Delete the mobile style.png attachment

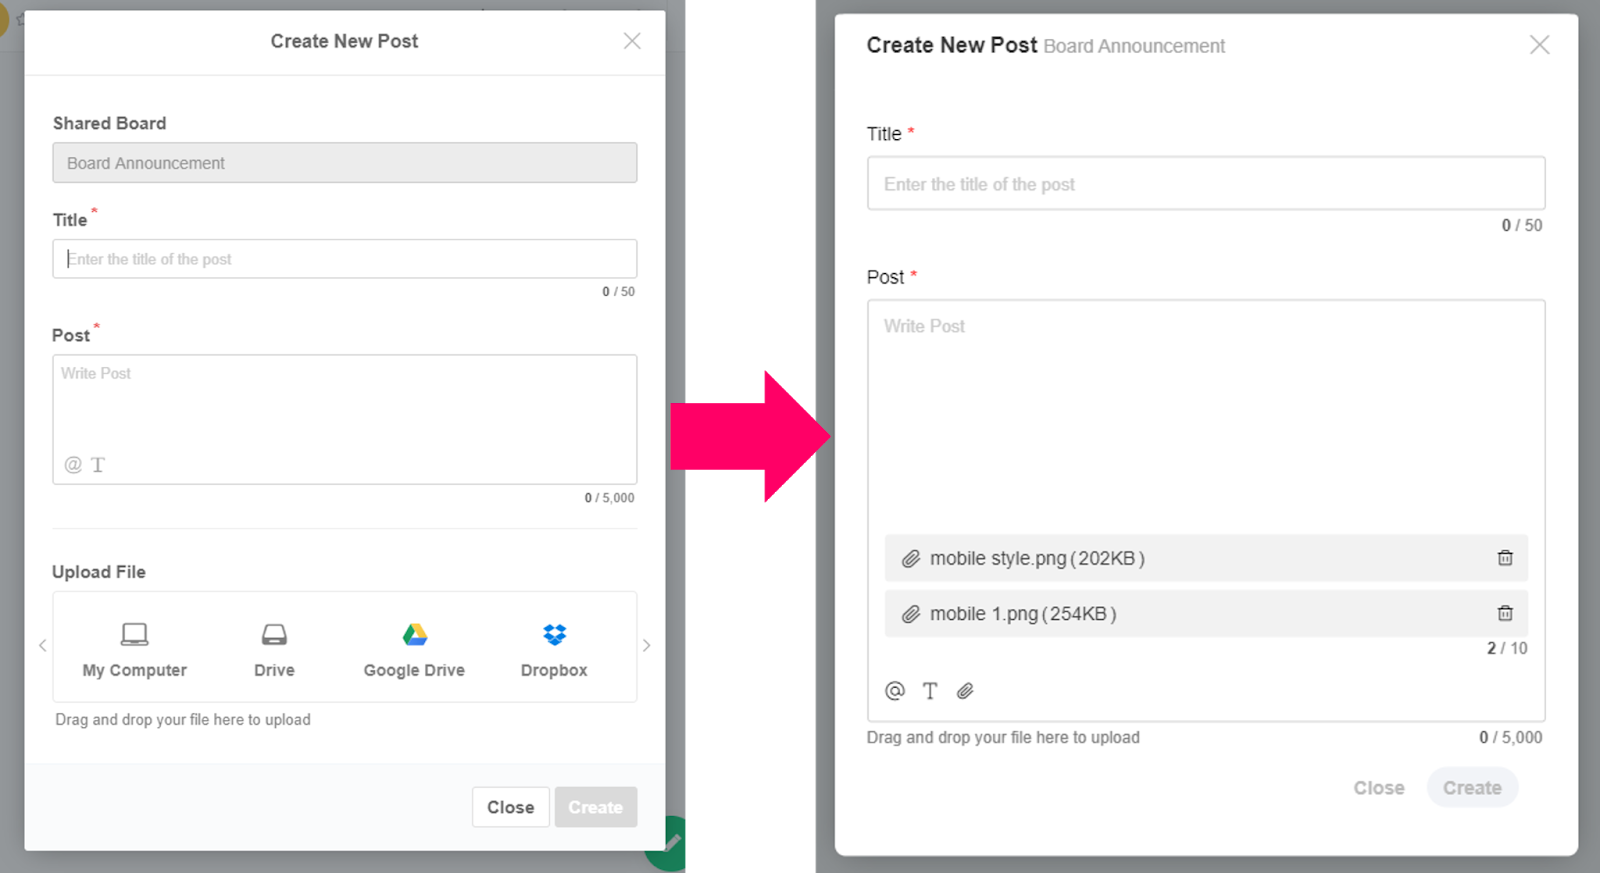pyautogui.click(x=1505, y=558)
